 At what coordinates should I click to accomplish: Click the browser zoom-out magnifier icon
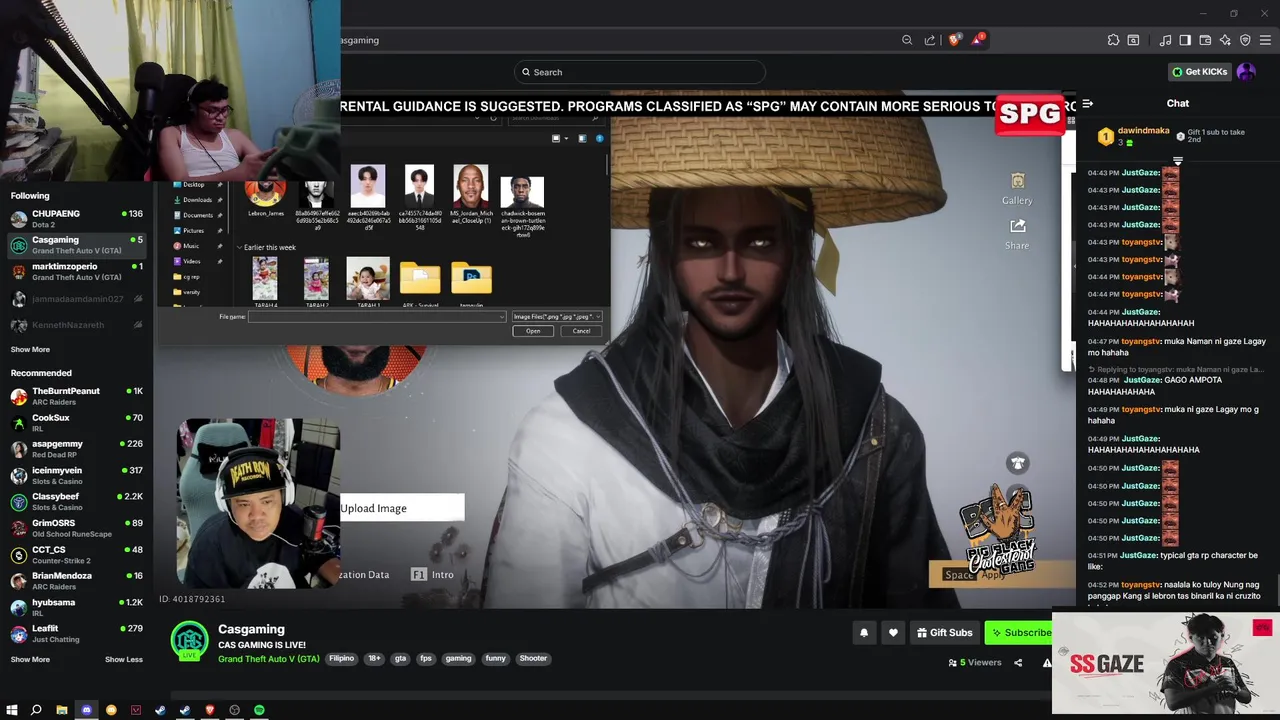click(x=907, y=40)
